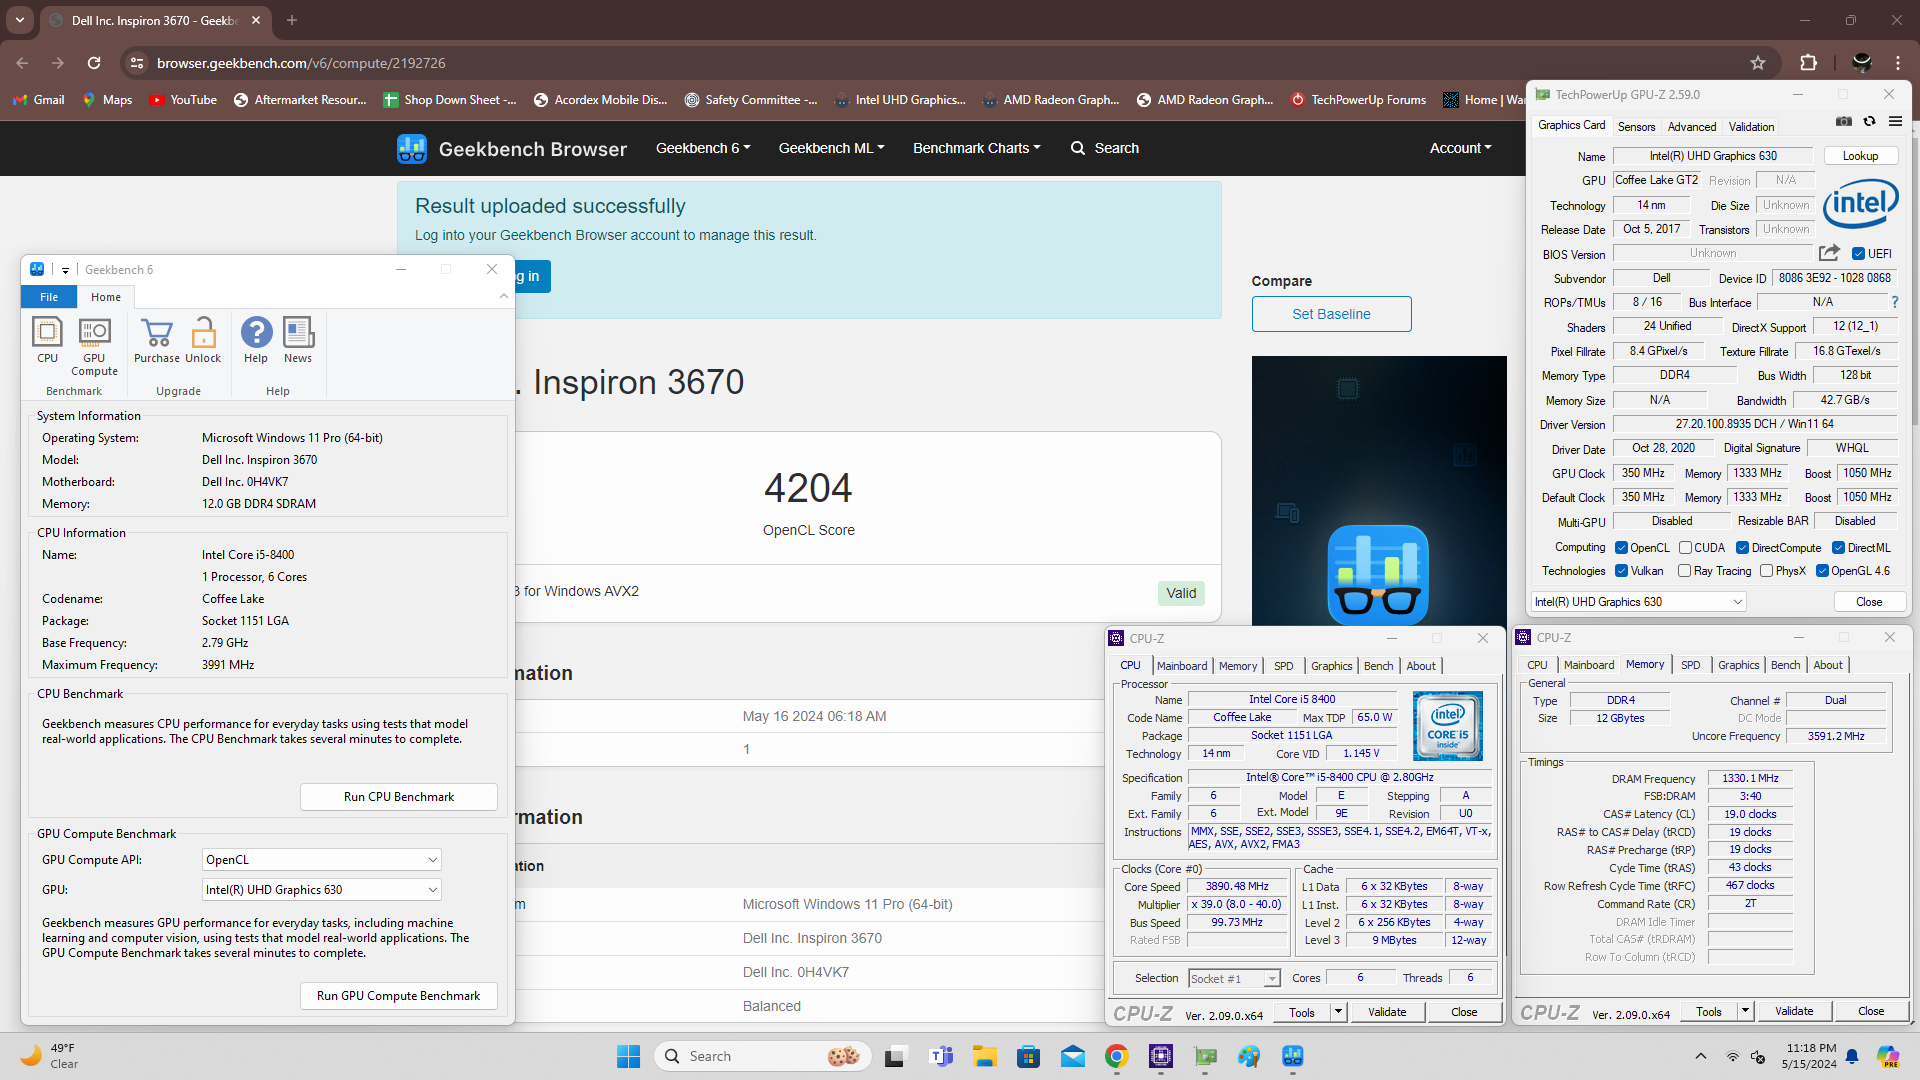Show hidden system tray icons
Viewport: 1920px width, 1080px height.
[x=1700, y=1056]
